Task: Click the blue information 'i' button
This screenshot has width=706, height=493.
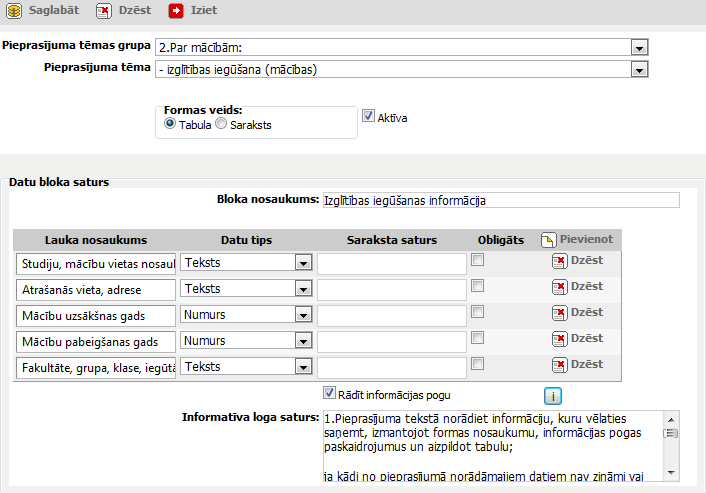Action: (553, 394)
